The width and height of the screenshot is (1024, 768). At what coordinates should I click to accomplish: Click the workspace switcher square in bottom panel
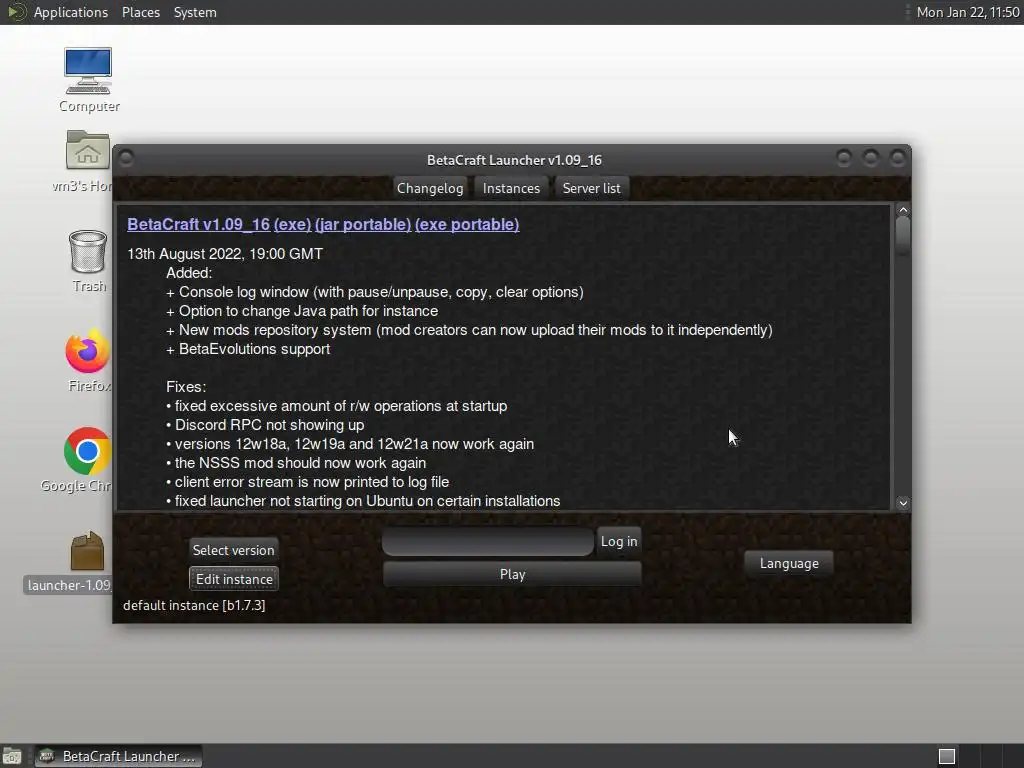point(947,756)
